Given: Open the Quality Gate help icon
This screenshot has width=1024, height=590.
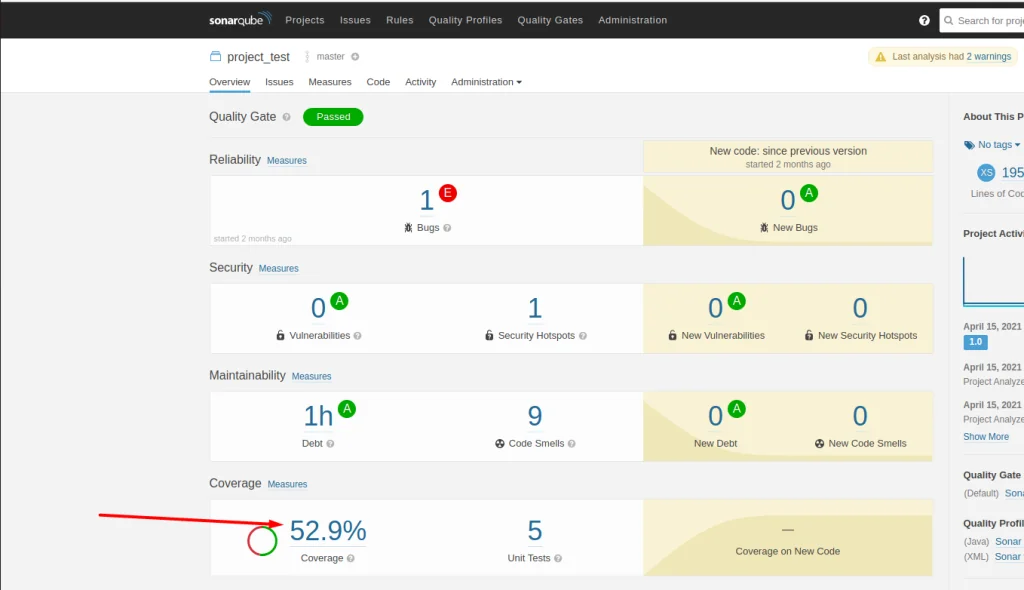Looking at the screenshot, I should click(286, 117).
